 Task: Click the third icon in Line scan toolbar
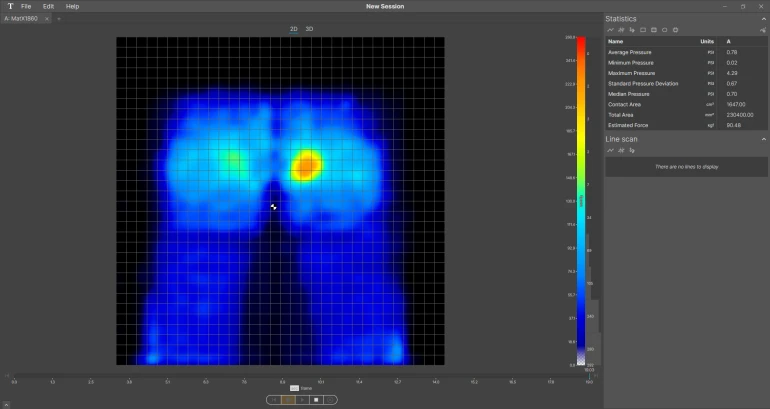632,150
